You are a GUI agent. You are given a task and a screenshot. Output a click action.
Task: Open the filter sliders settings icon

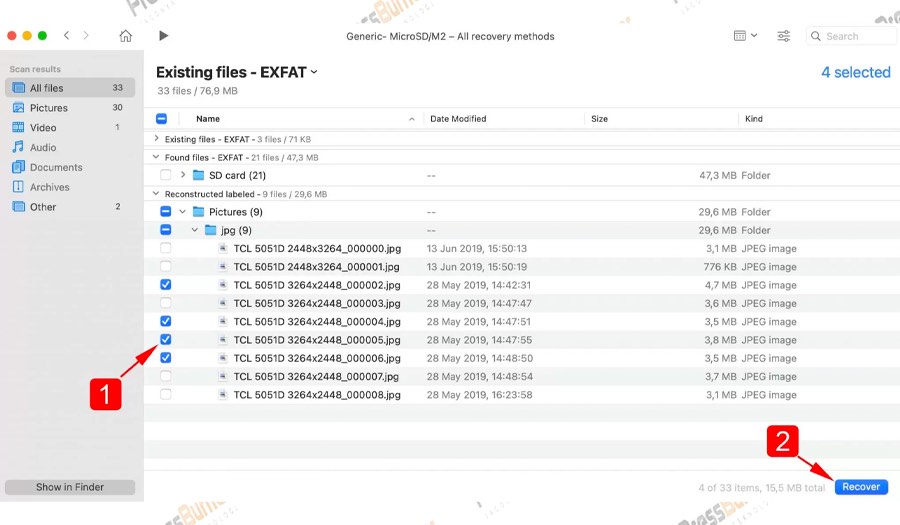click(784, 36)
